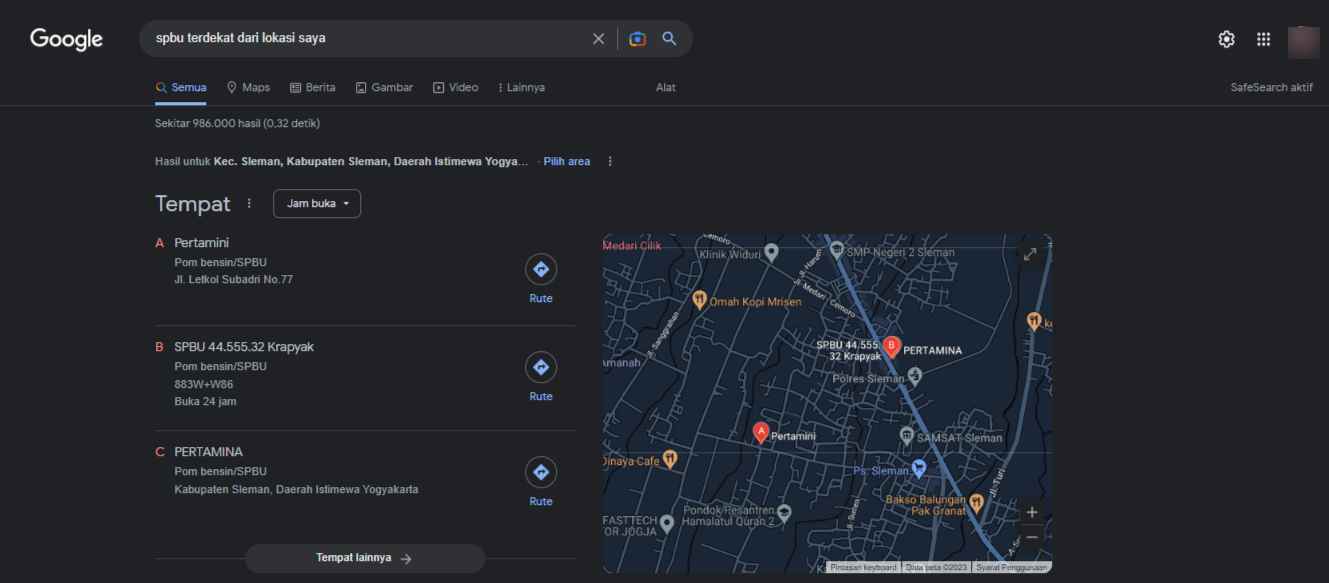Click Pintasan keyboard on map

click(864, 568)
